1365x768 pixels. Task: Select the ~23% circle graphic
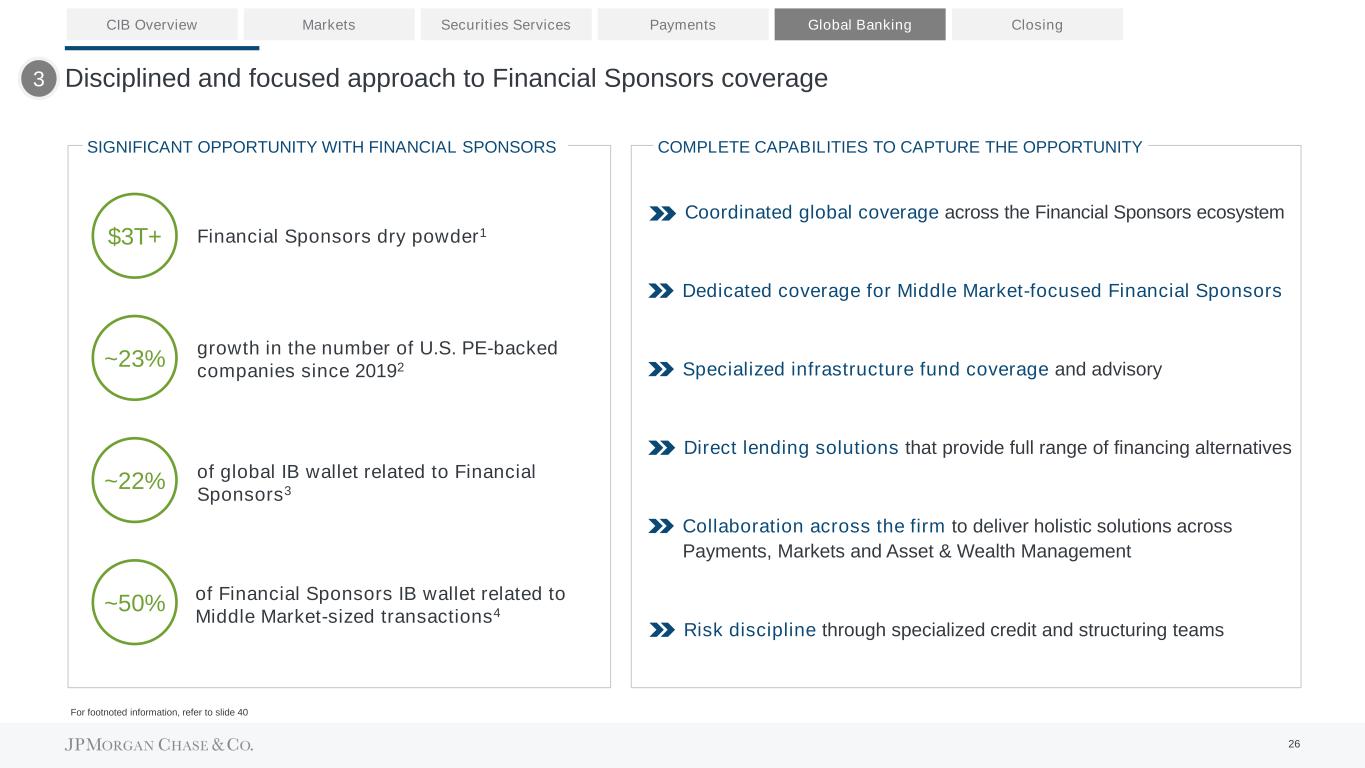tap(134, 358)
